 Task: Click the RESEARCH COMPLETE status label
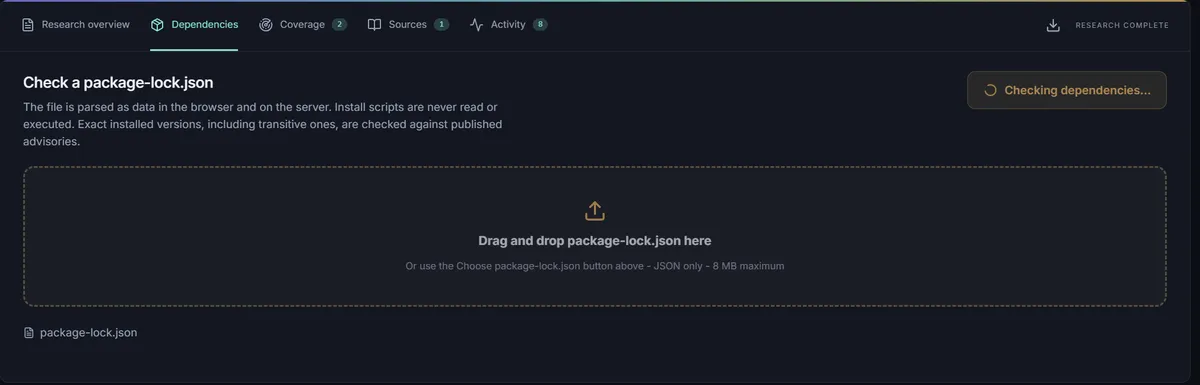(1122, 26)
